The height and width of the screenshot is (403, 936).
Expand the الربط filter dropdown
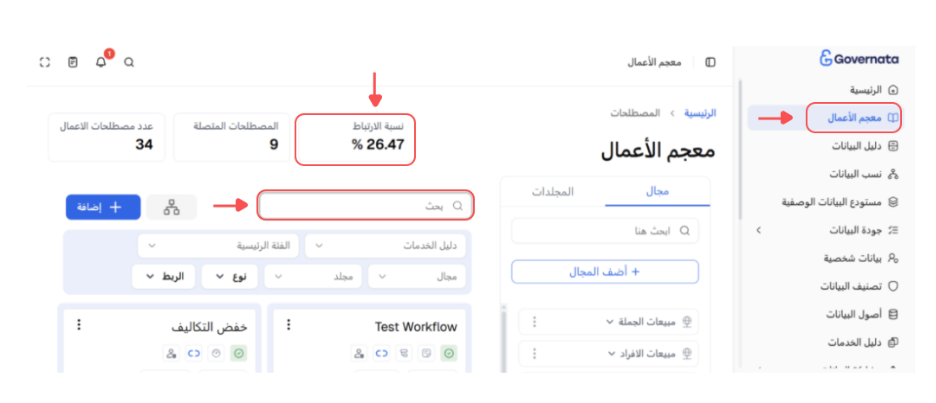pos(164,276)
